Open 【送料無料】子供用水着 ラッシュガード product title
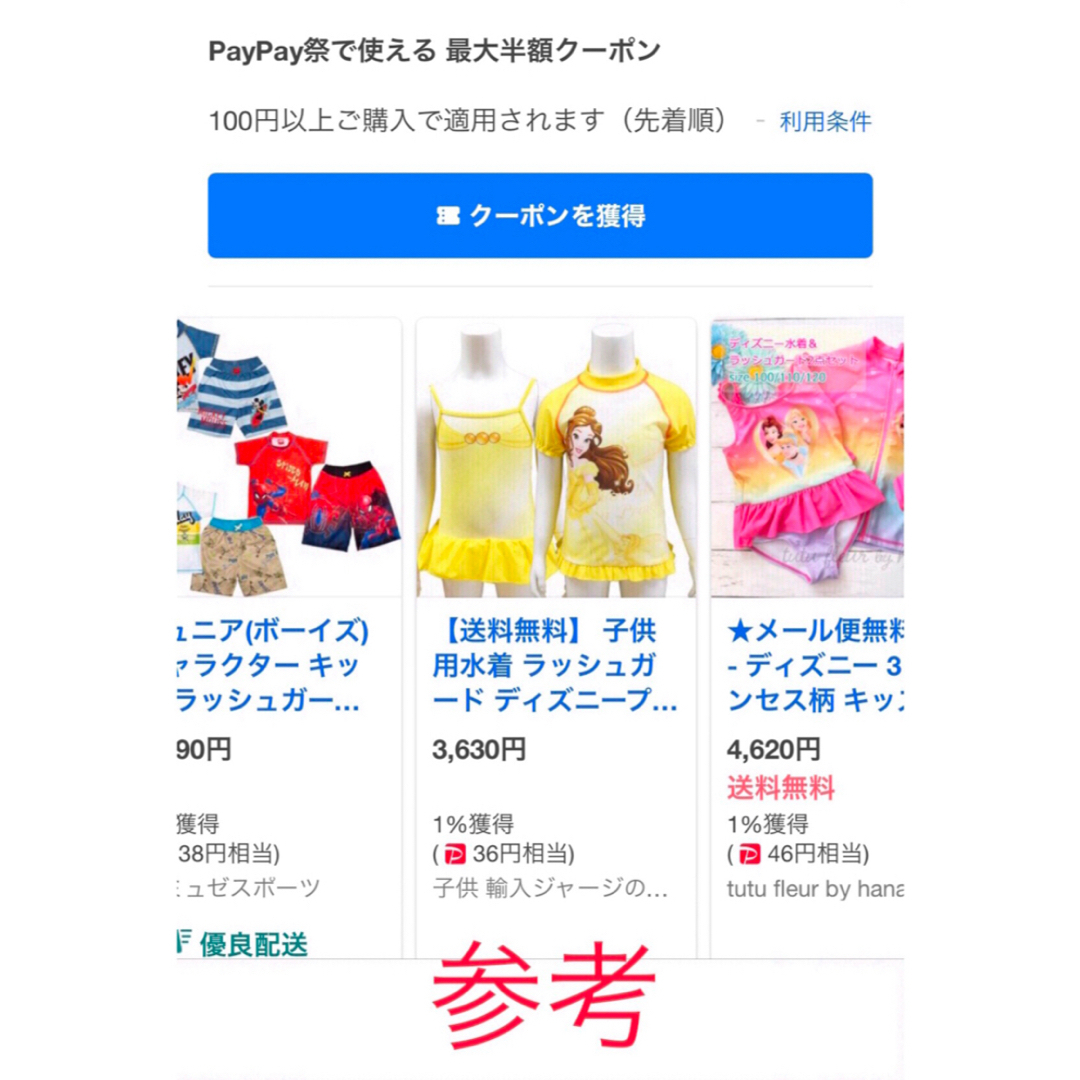This screenshot has width=1080, height=1080. point(555,665)
